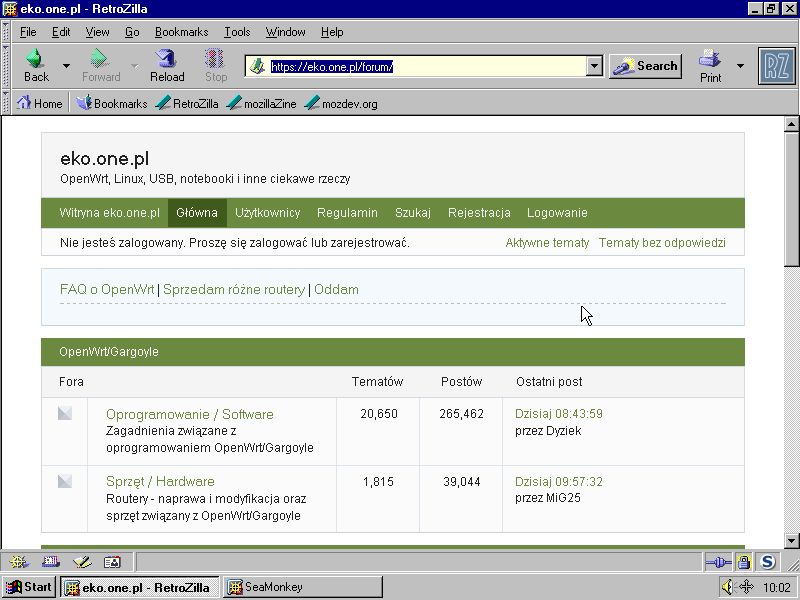Click the page icon in the address bar

coord(257,66)
